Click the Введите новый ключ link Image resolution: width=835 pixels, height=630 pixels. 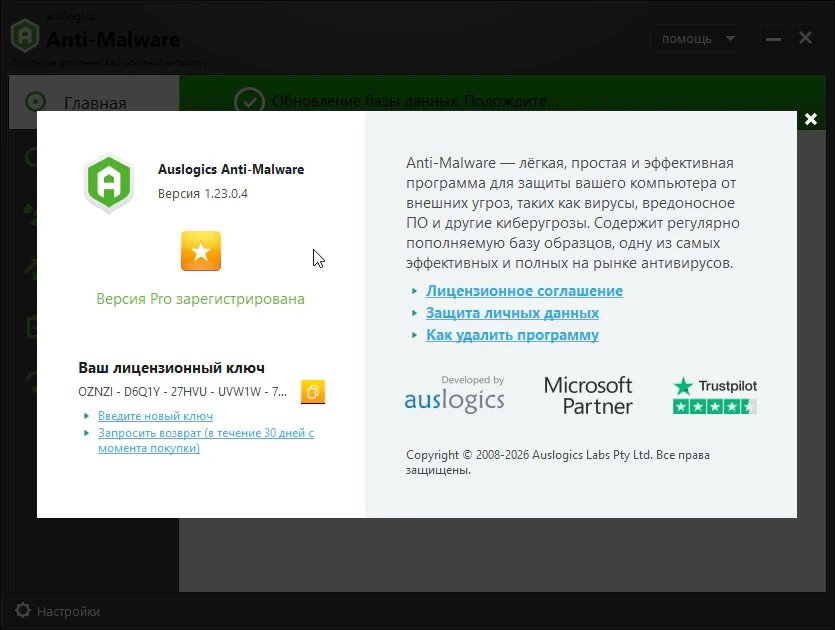[x=155, y=416]
